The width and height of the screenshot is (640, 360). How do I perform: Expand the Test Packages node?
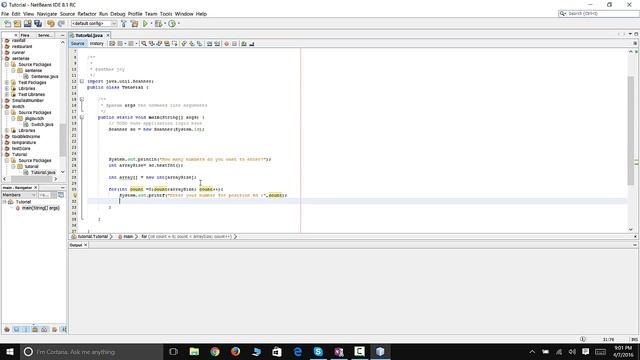7,82
